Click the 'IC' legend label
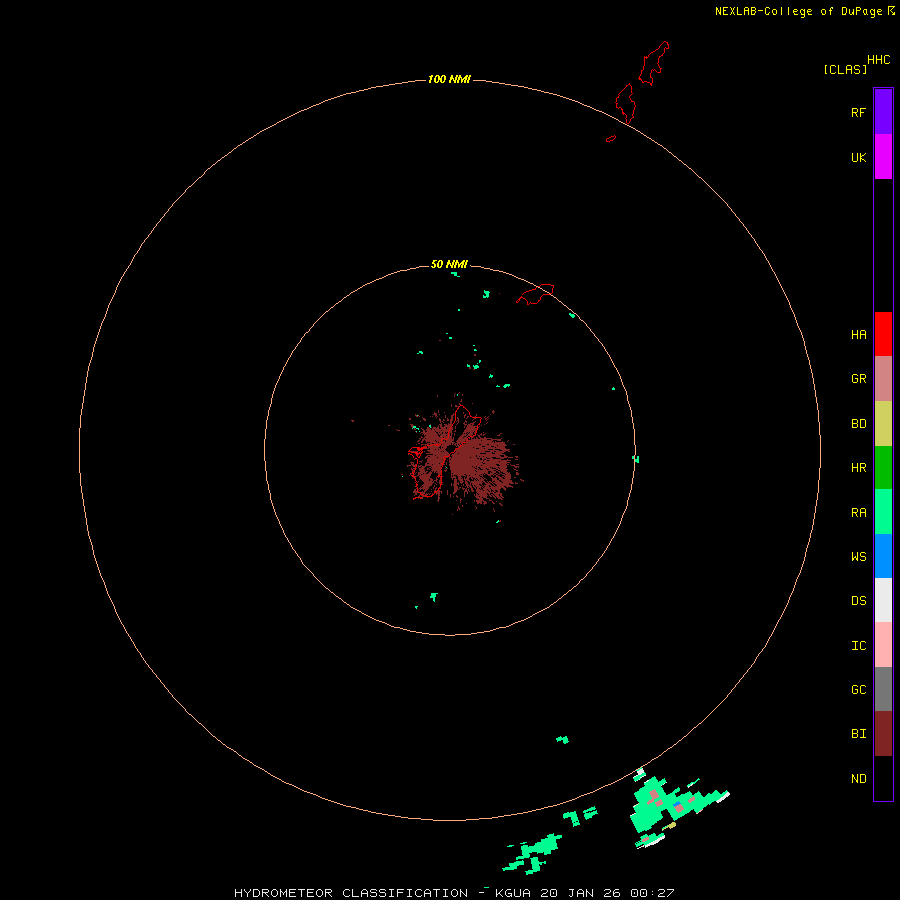This screenshot has height=900, width=900. [858, 646]
